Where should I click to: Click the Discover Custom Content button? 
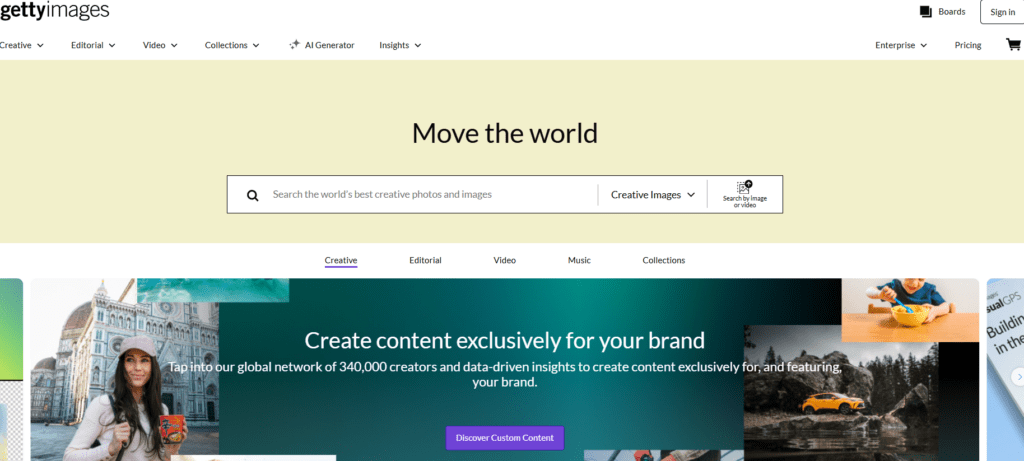[505, 438]
